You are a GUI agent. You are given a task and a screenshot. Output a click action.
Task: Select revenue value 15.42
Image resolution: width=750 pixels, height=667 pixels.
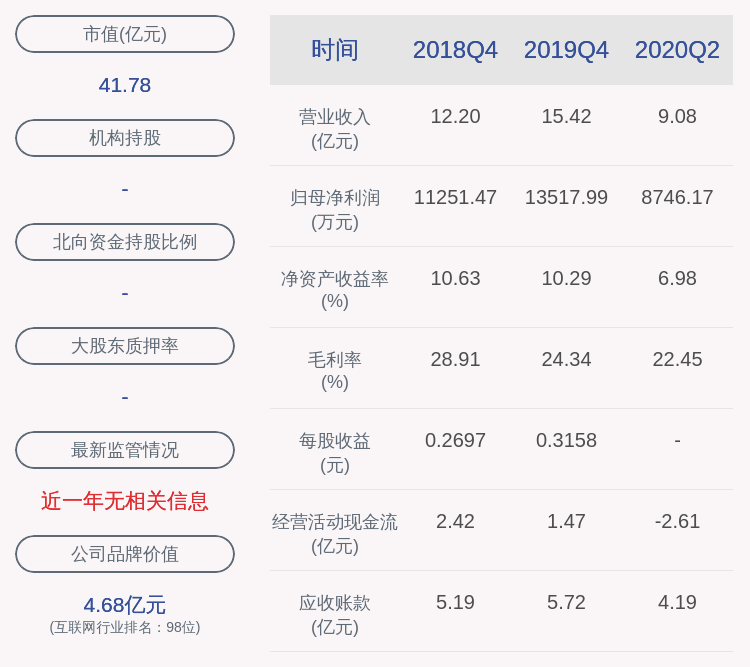coord(566,116)
